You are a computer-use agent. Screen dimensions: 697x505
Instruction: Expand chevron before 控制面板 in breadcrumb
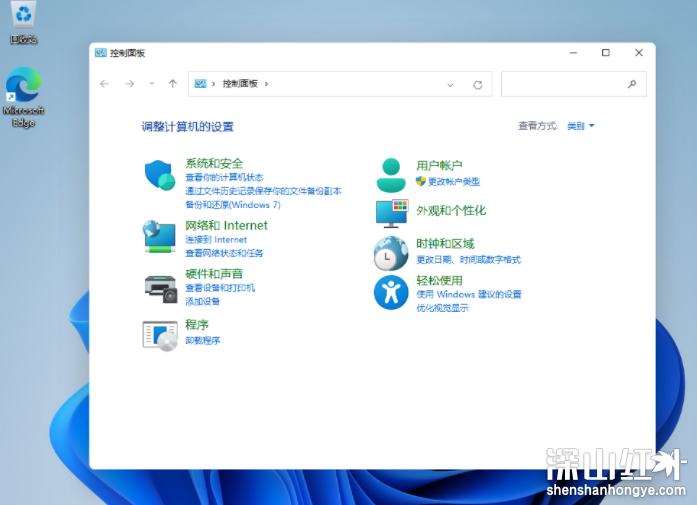(x=213, y=84)
